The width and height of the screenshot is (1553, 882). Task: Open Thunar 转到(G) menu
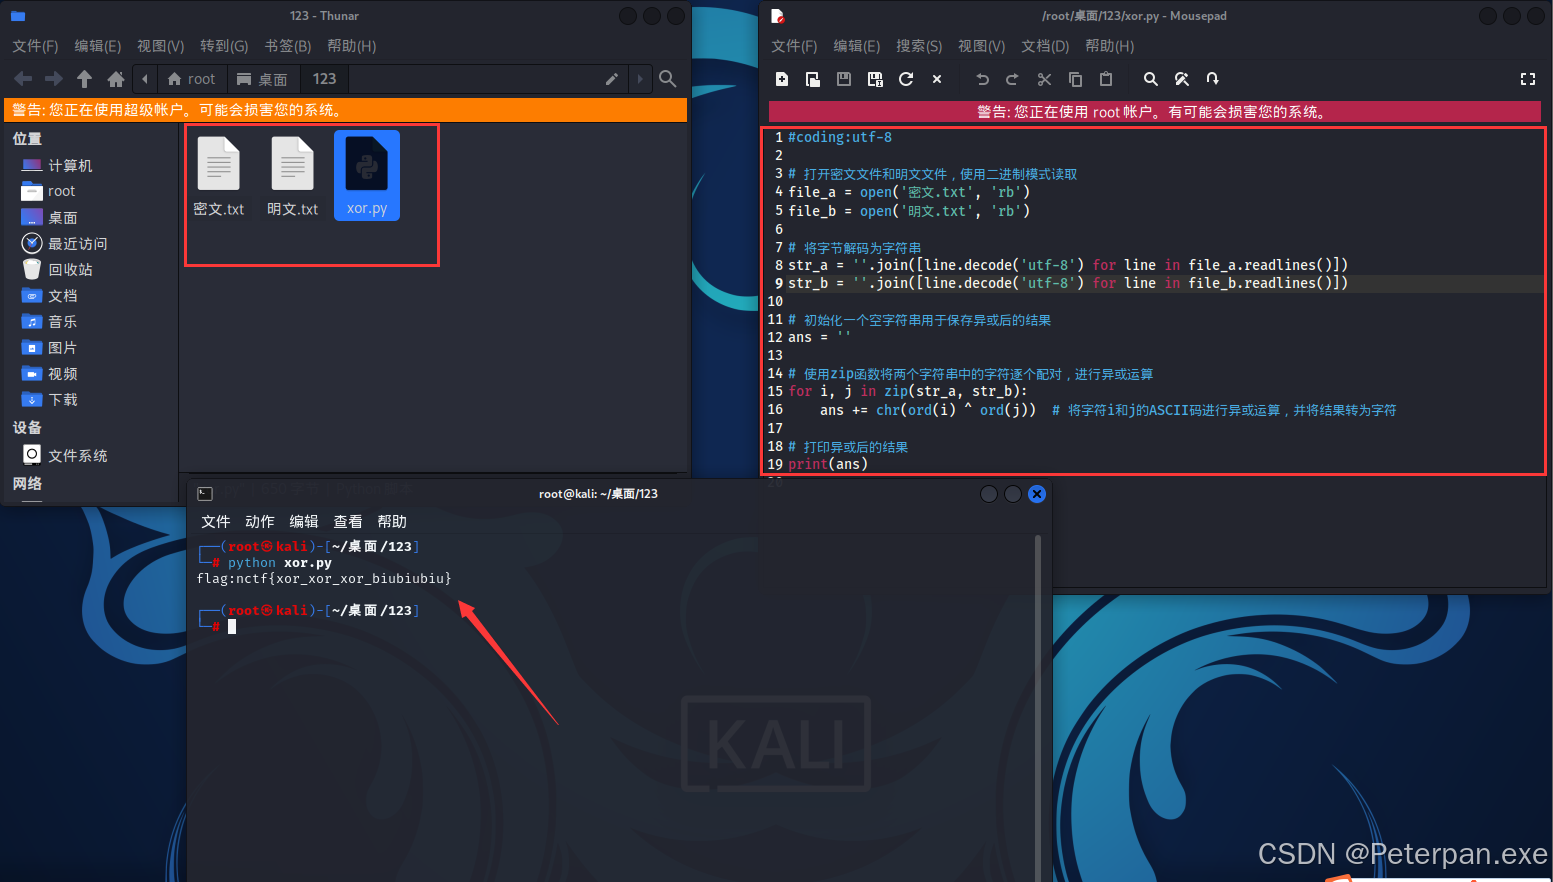click(x=224, y=46)
